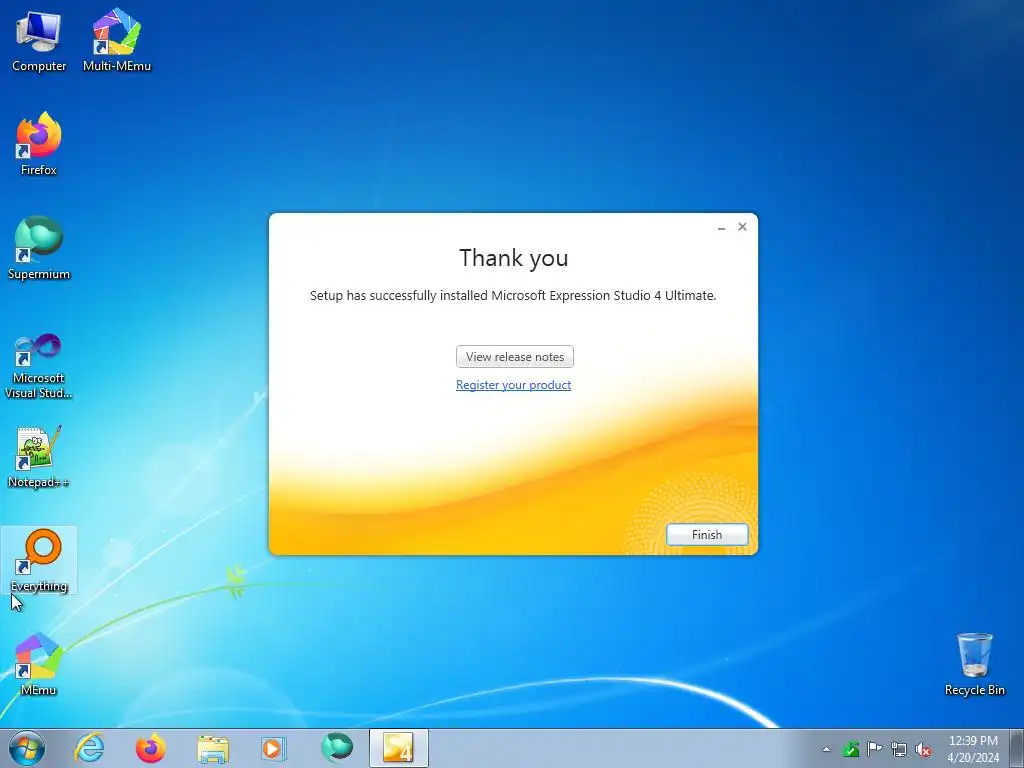Open the Action Center flag icon
Image resolution: width=1024 pixels, height=768 pixels.
[874, 749]
